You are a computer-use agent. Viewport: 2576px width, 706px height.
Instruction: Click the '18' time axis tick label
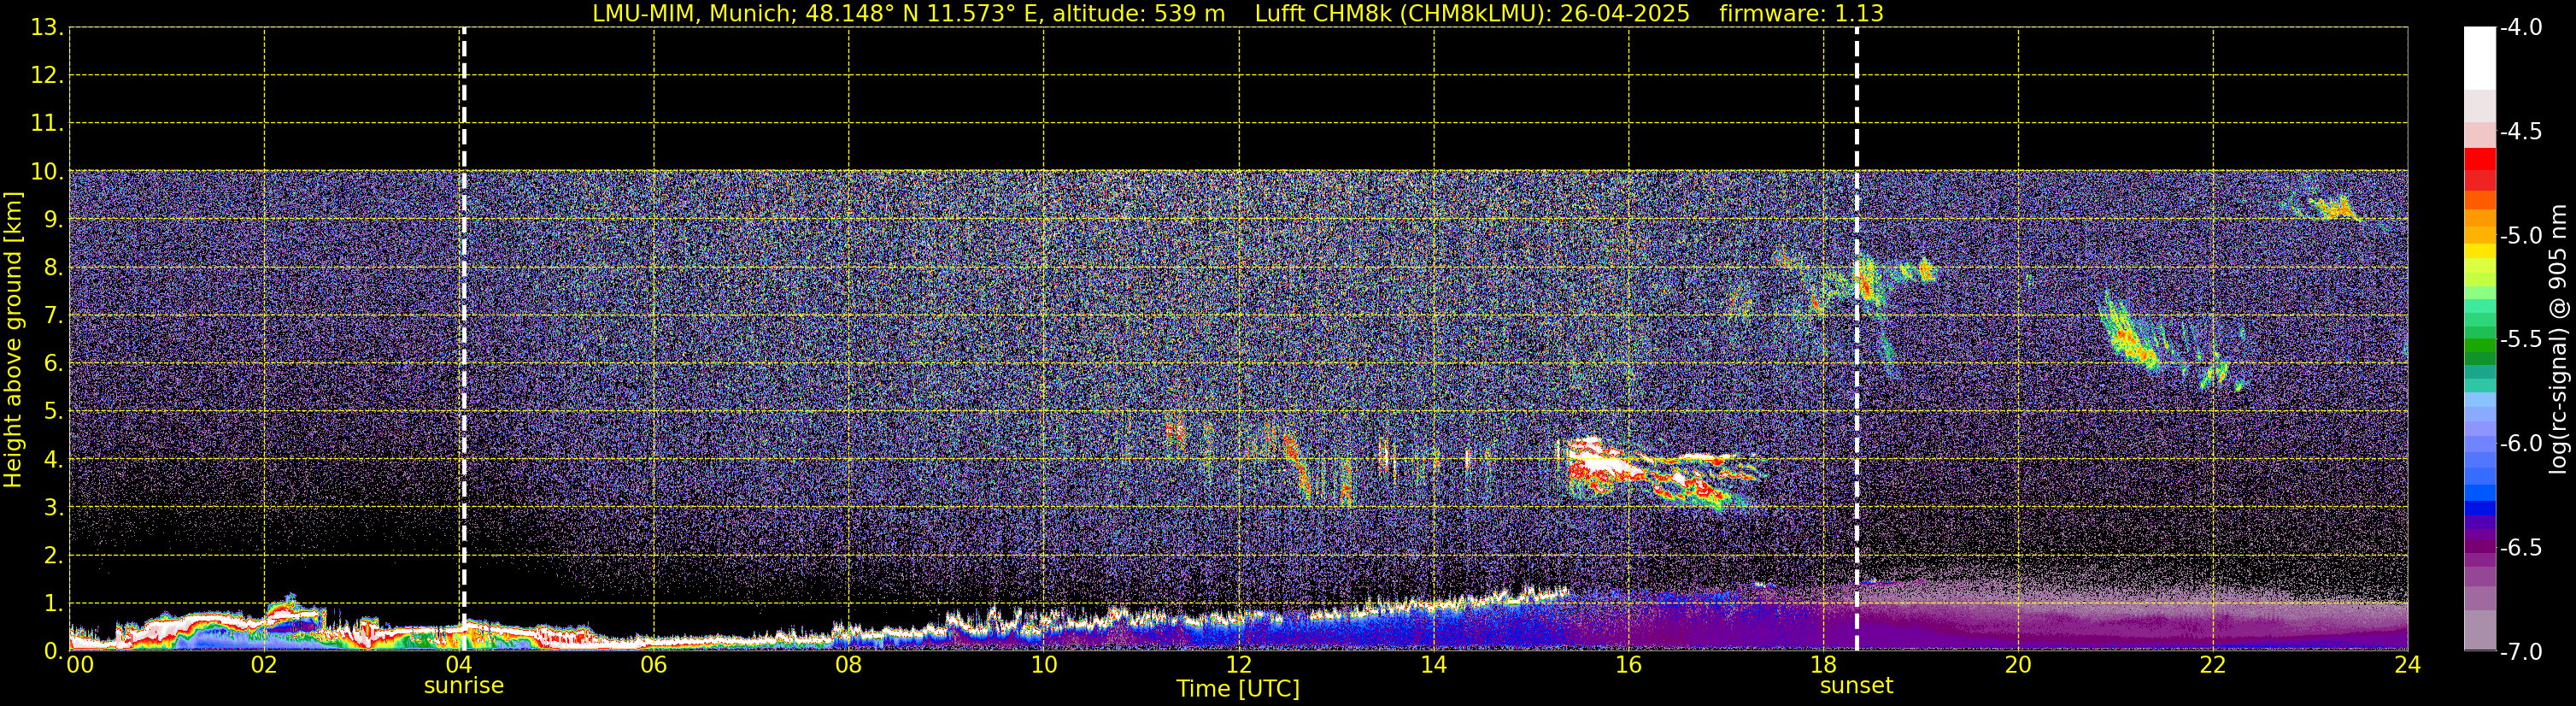pyautogui.click(x=1824, y=665)
